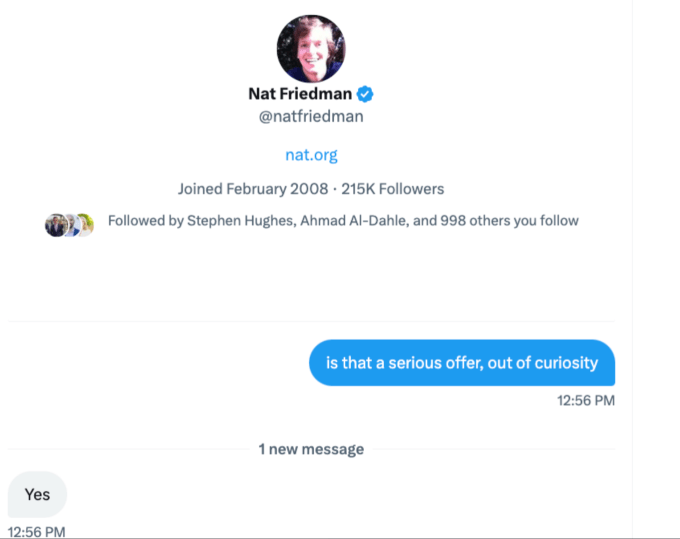Click the @natfriedman handle
The image size is (680, 539).
[311, 116]
